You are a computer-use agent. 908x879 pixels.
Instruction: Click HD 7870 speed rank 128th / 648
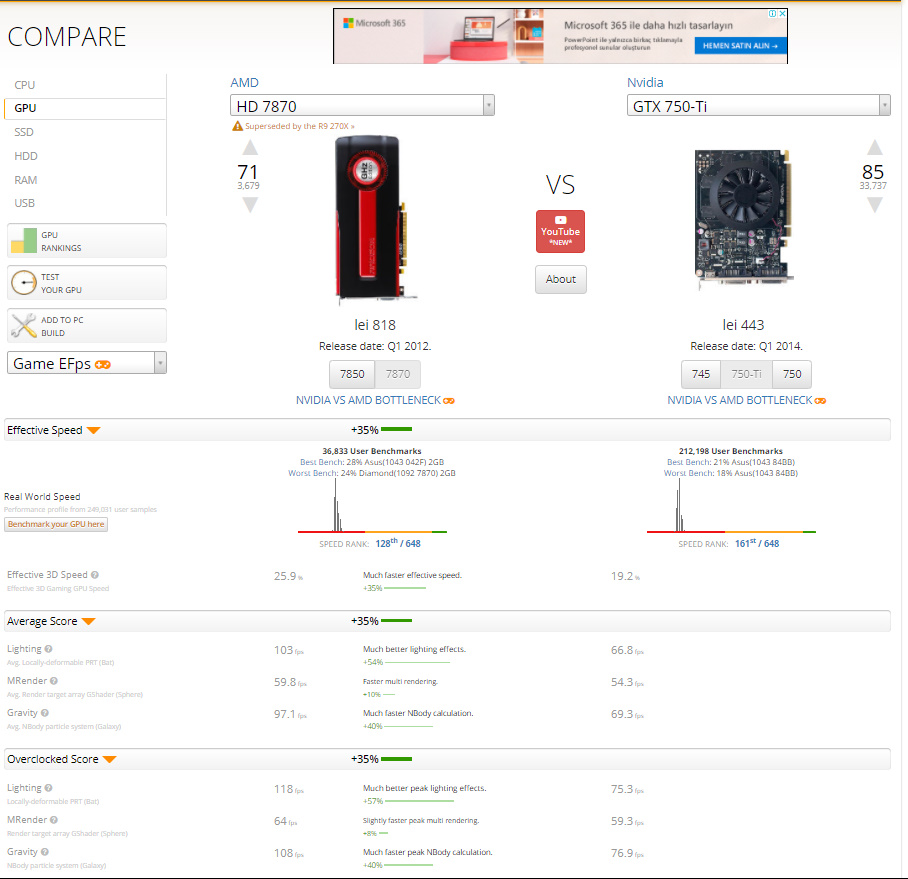click(398, 544)
